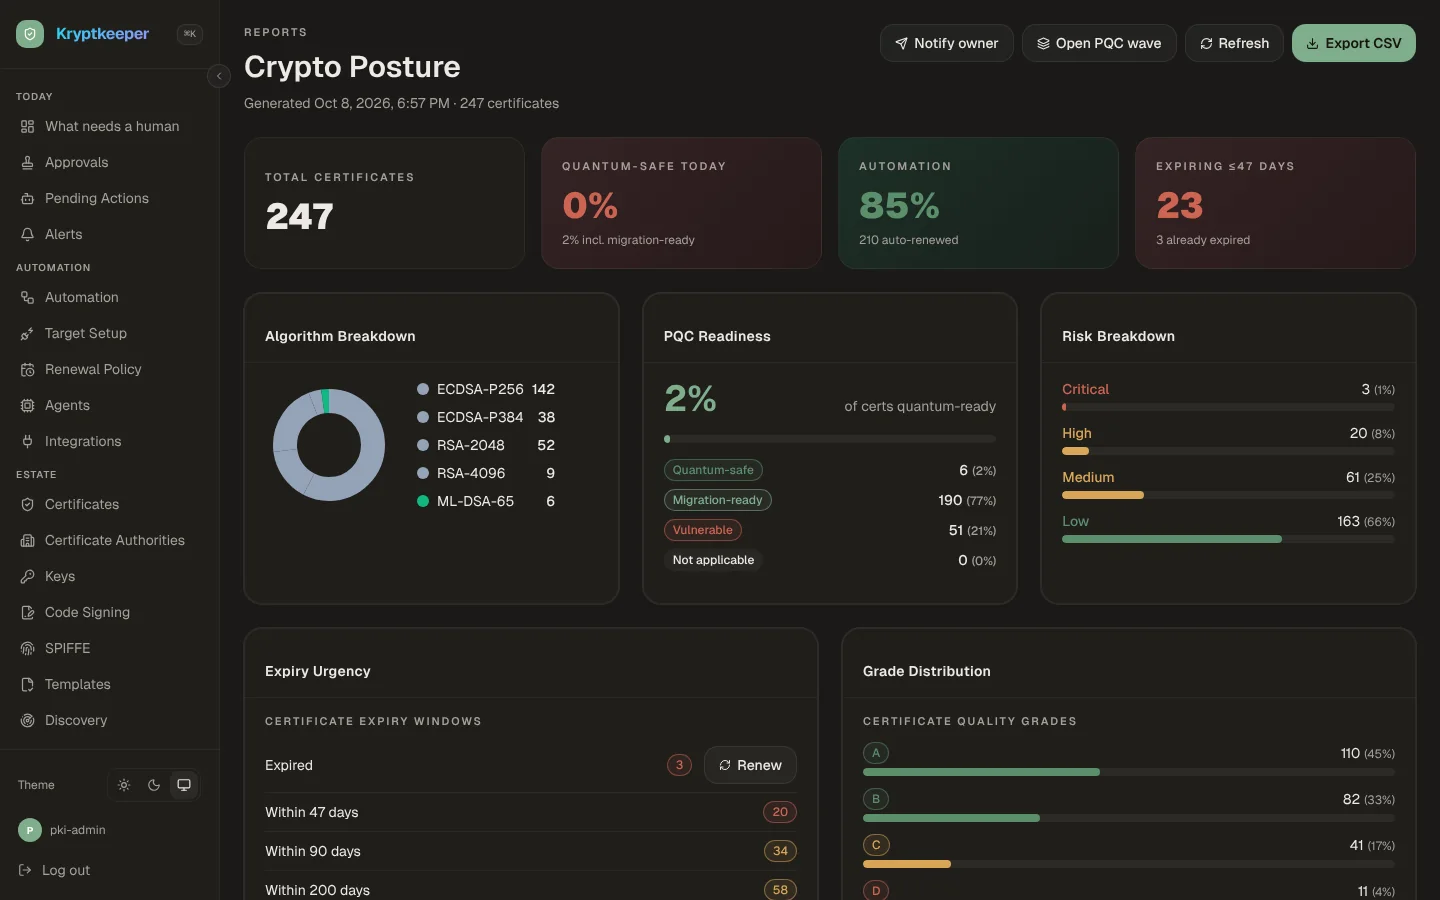Click the SPIFFE fingerprint icon
Image resolution: width=1440 pixels, height=900 pixels.
(27, 648)
